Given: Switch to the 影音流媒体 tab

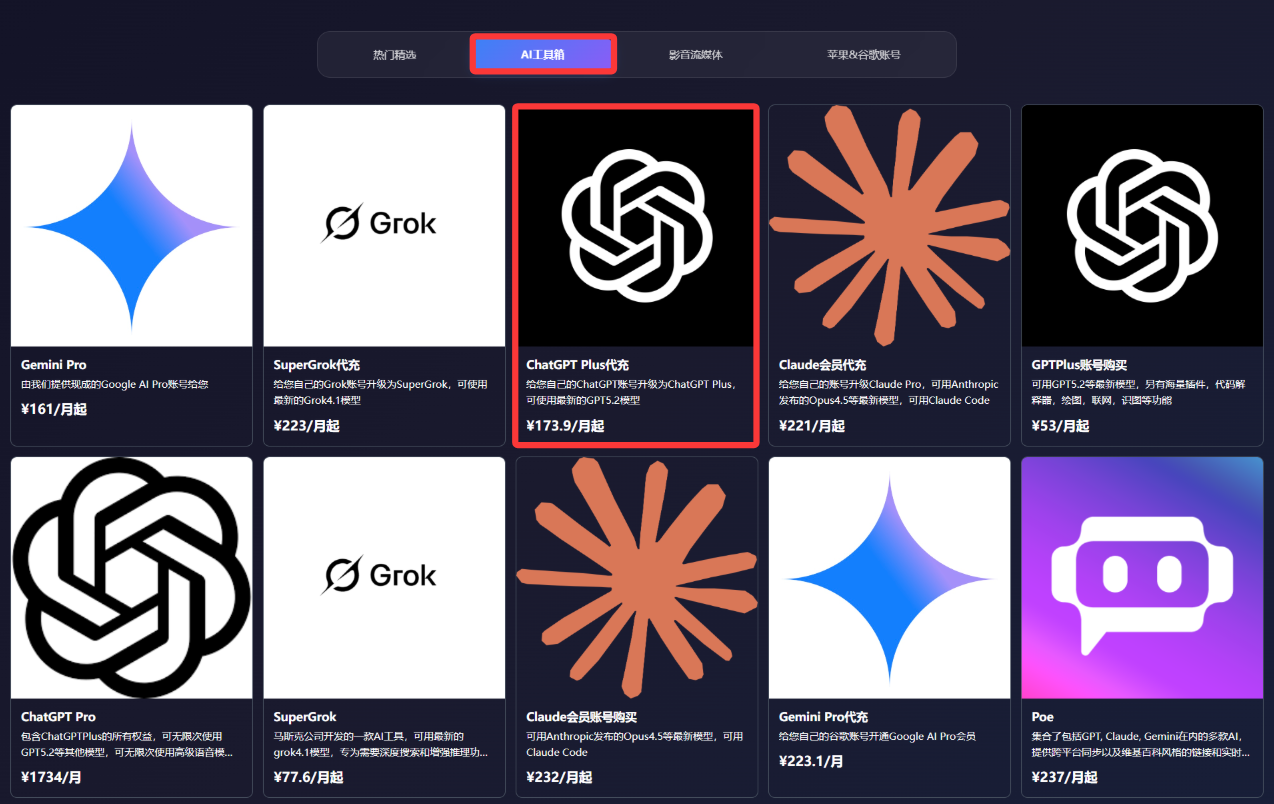Looking at the screenshot, I should (x=694, y=54).
